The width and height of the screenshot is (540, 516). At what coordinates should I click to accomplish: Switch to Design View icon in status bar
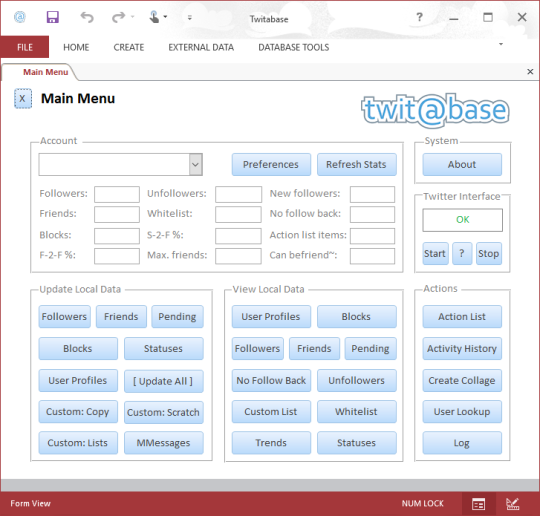click(x=513, y=504)
